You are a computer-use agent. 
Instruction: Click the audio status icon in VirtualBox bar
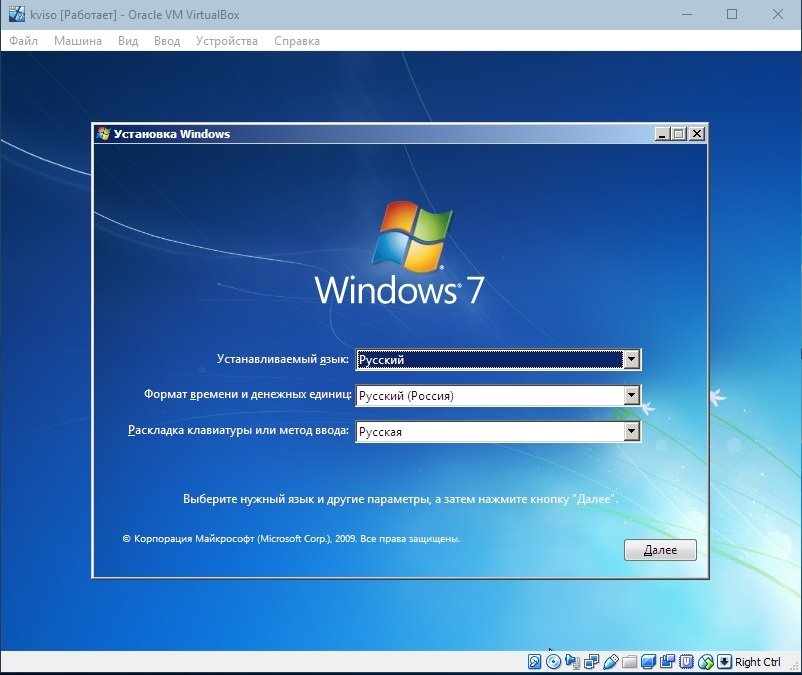573,662
